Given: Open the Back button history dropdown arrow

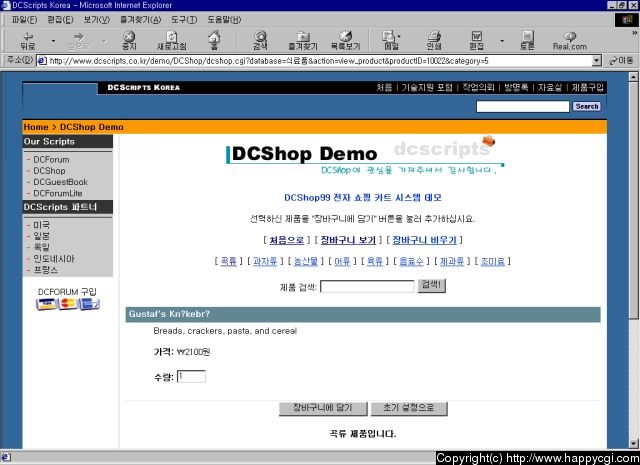Looking at the screenshot, I should 53,41.
